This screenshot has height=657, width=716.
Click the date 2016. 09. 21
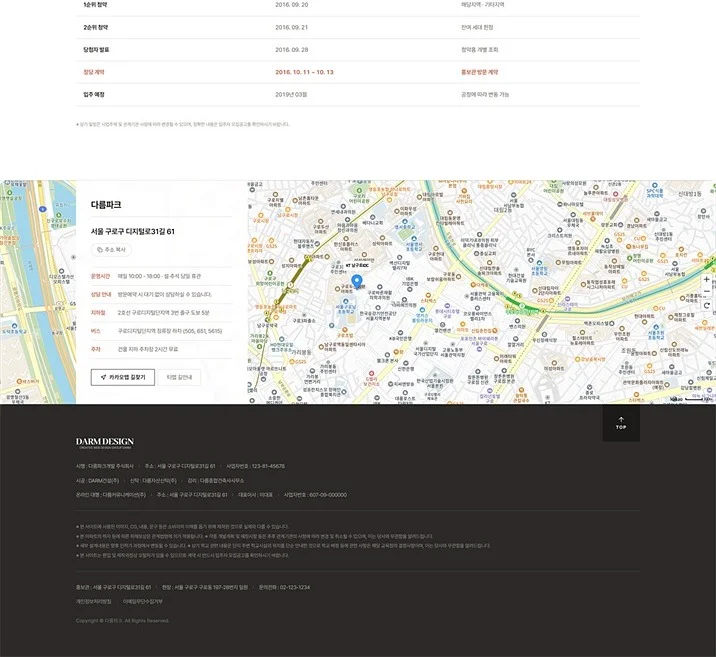291,27
